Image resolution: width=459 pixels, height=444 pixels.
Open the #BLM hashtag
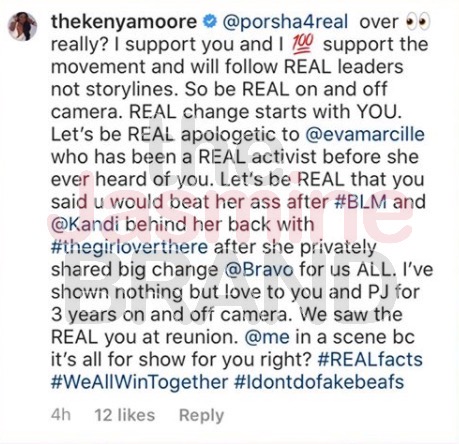(361, 202)
